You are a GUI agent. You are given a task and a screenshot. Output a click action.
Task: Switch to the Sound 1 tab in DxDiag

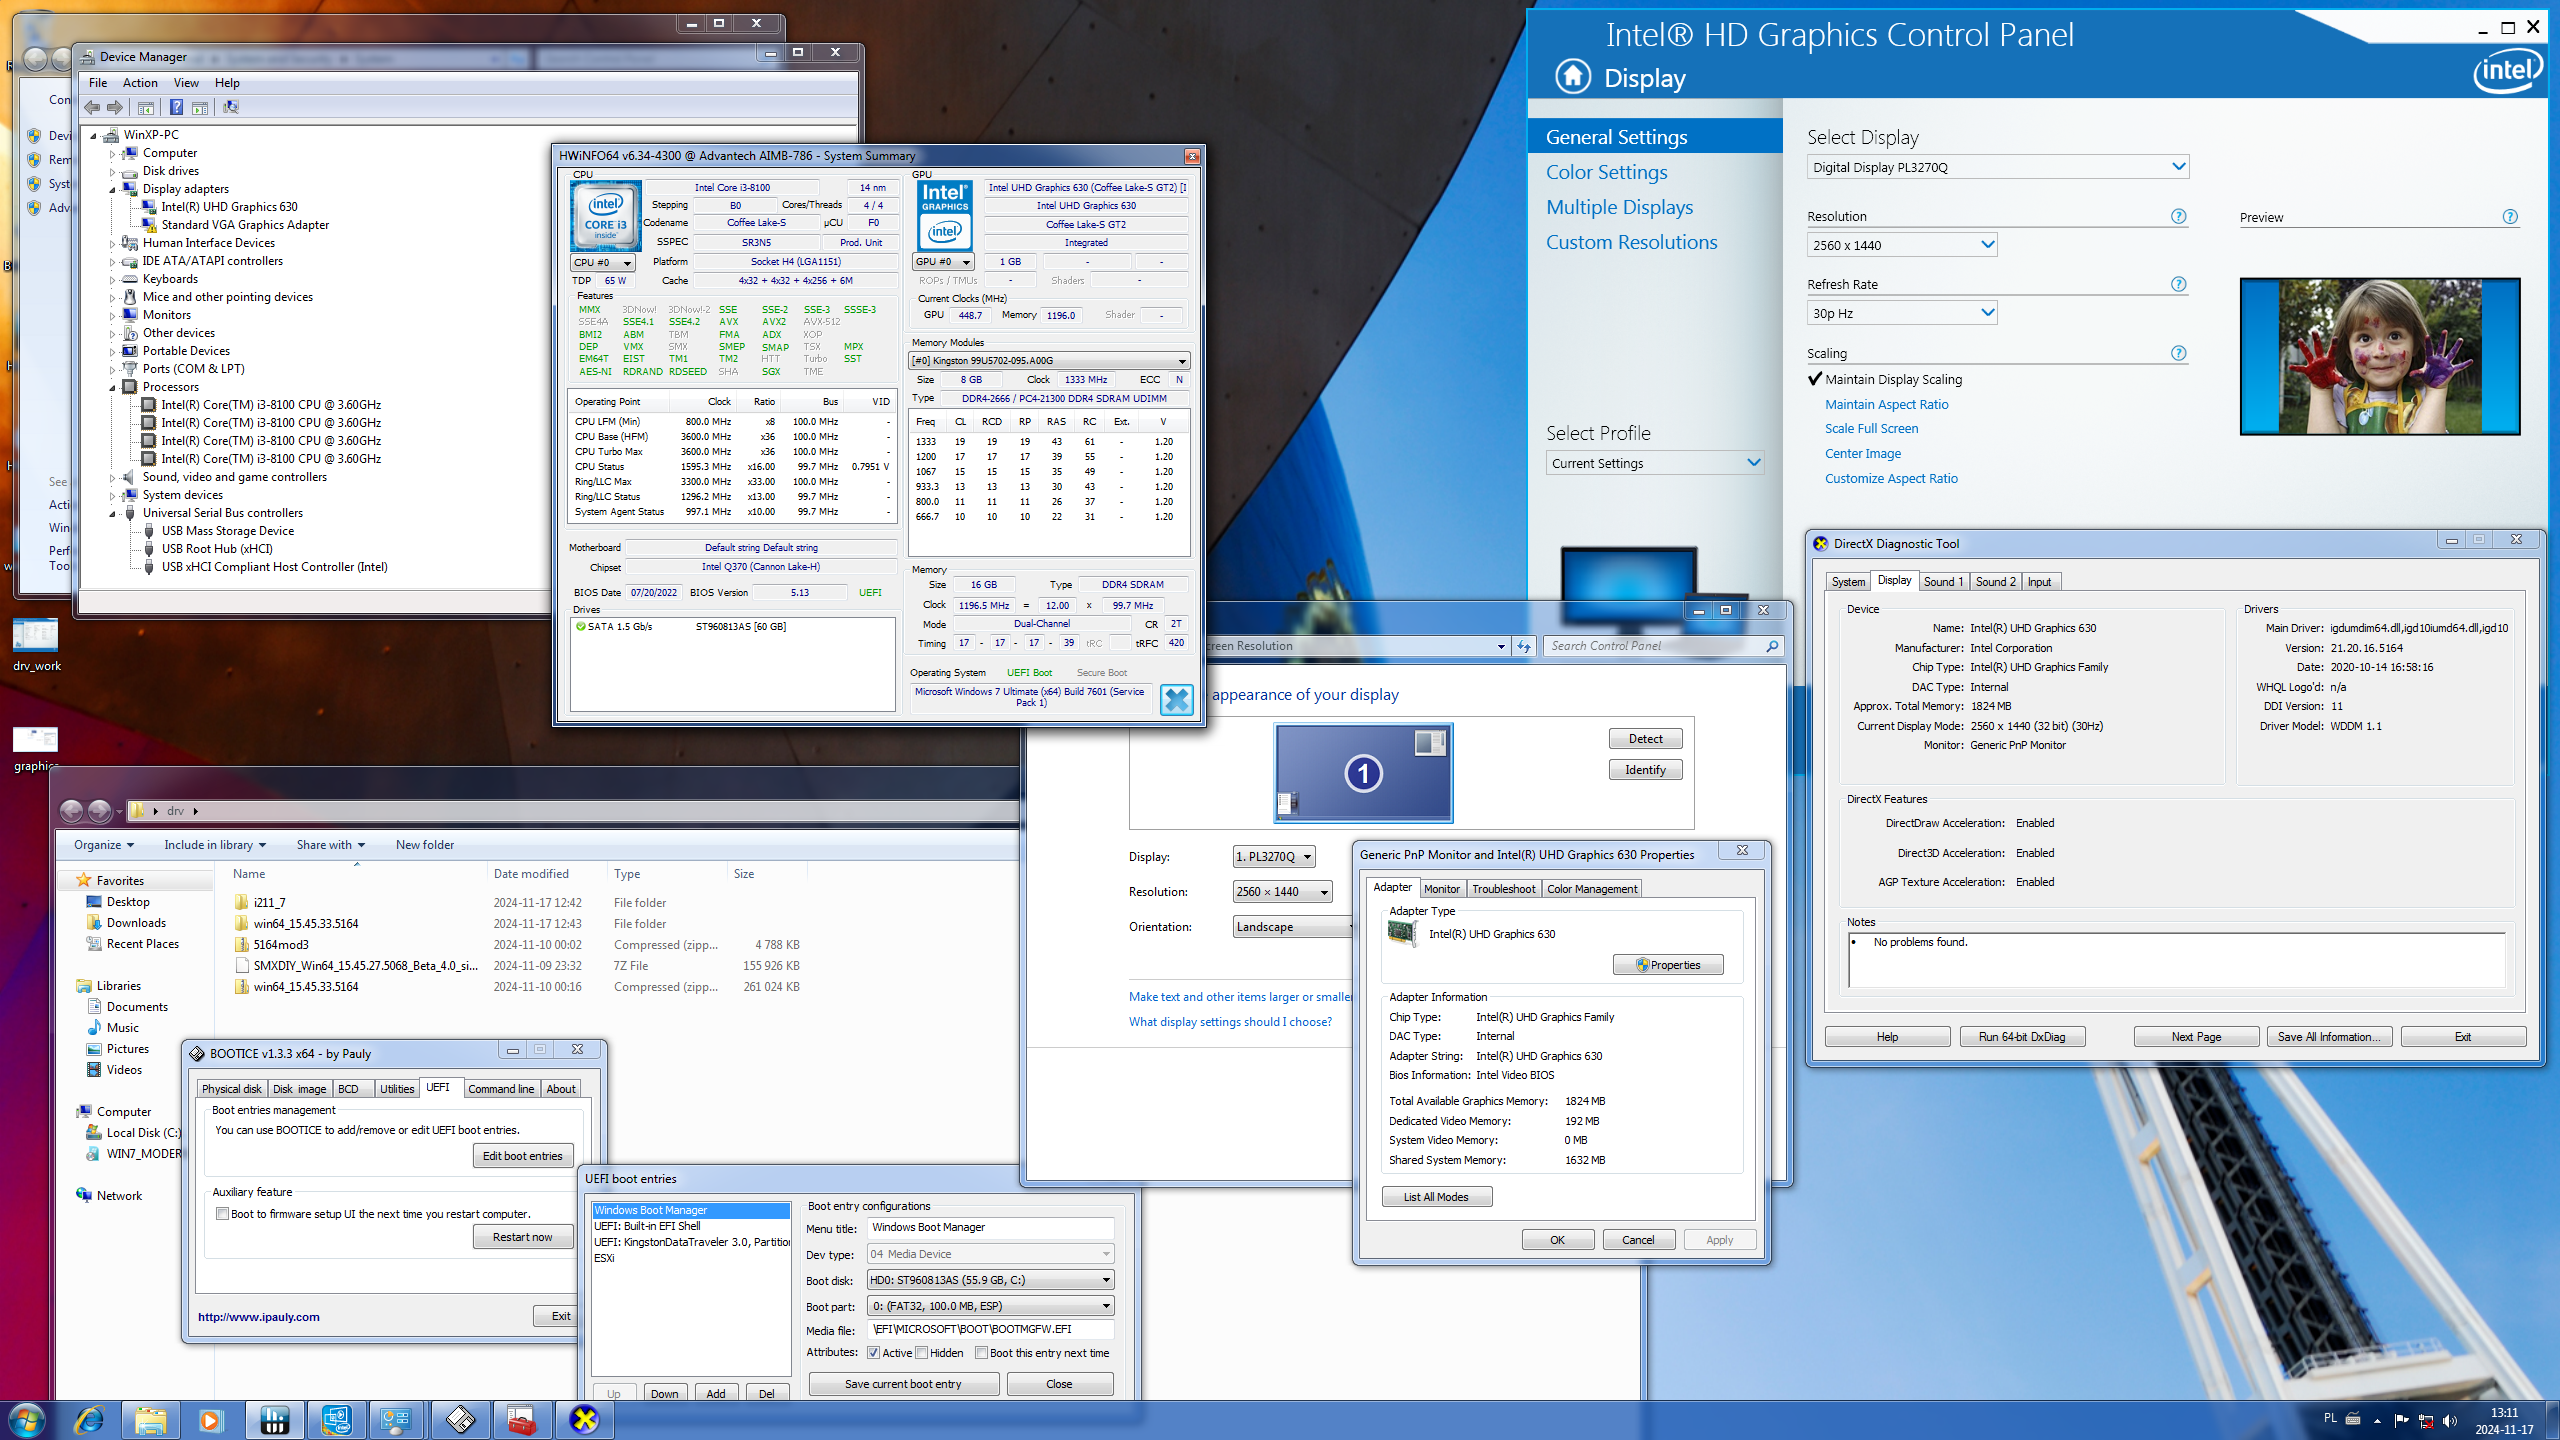pyautogui.click(x=1943, y=580)
